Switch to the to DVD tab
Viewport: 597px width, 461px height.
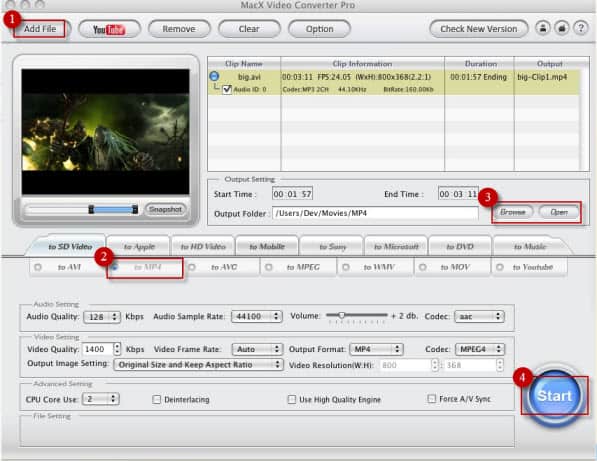tap(460, 247)
